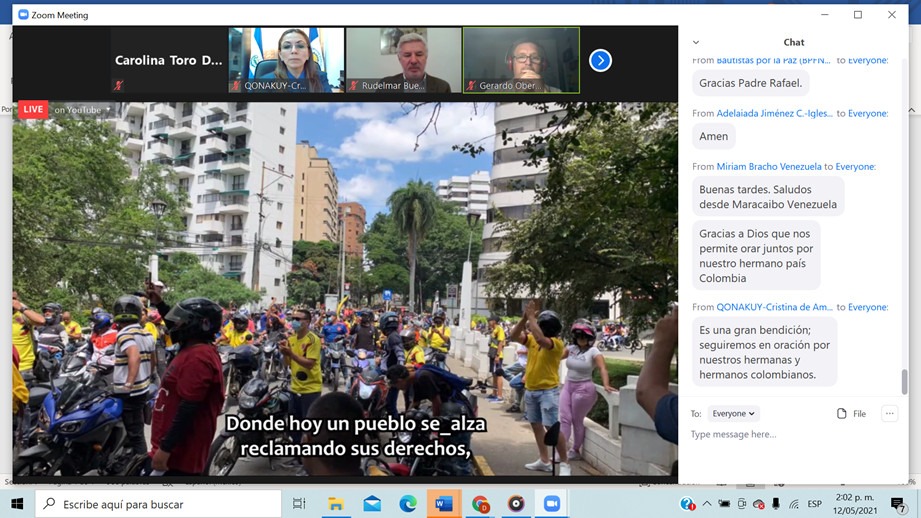Open File Explorer from the taskbar

point(335,504)
